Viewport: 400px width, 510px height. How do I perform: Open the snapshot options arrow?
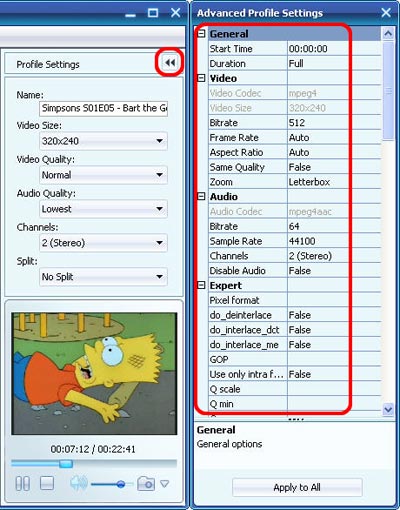(165, 483)
